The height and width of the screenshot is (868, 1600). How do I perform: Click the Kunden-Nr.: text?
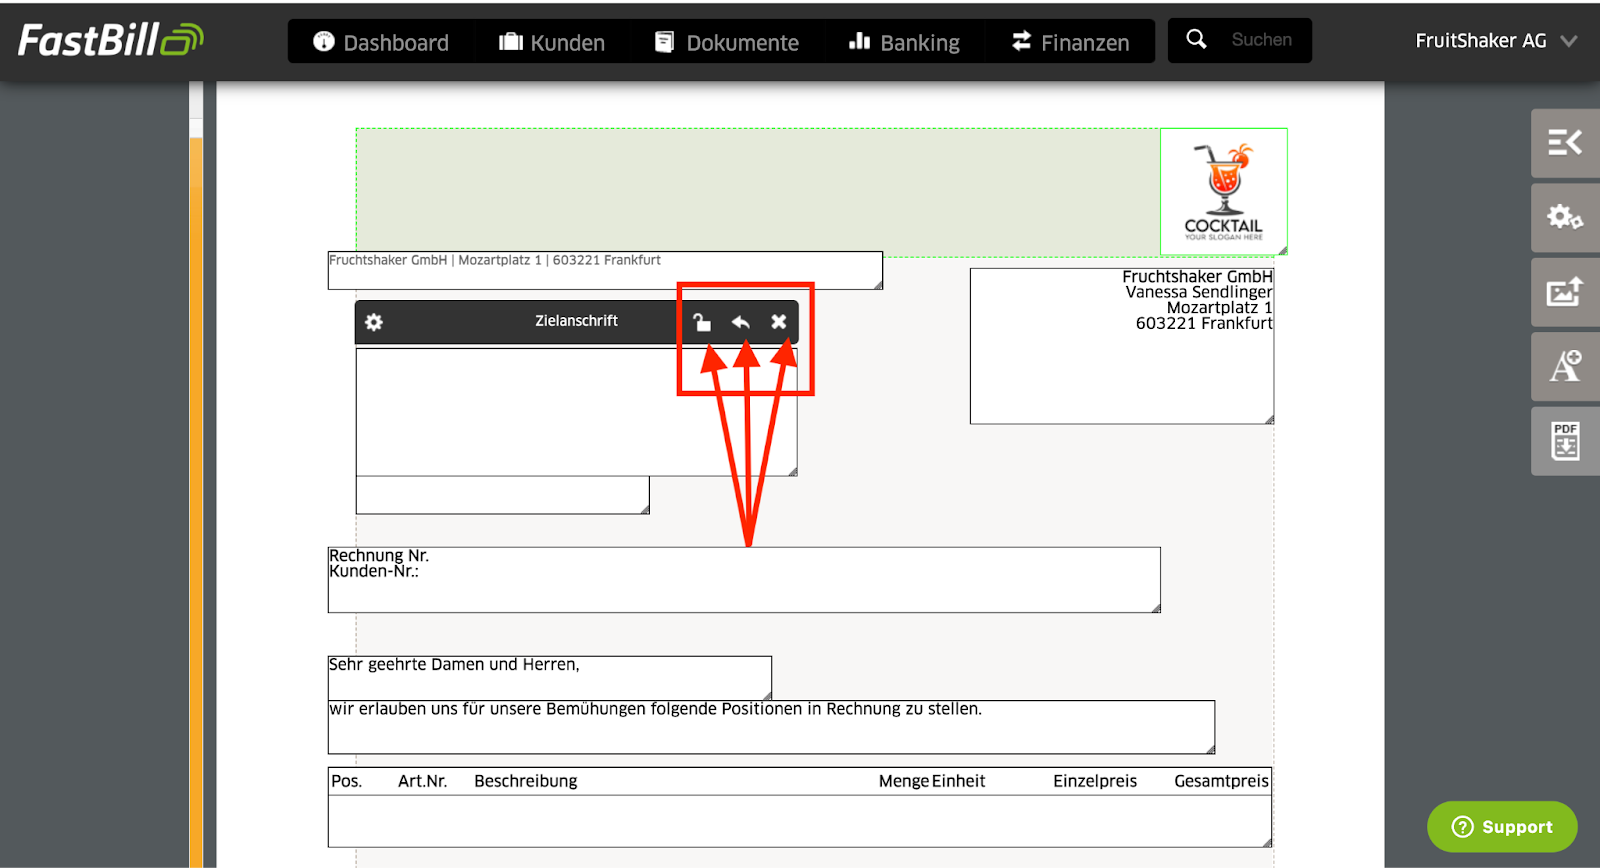tap(374, 571)
